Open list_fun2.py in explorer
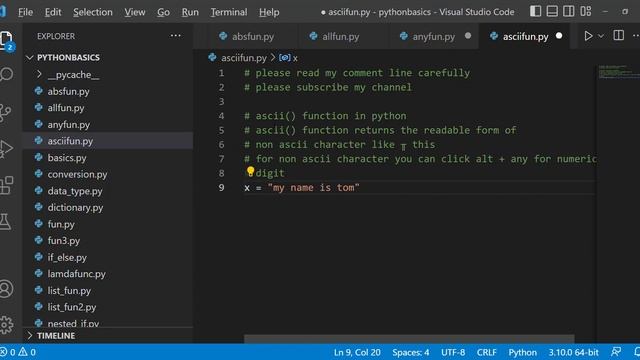Viewport: 640px width, 360px height. 108,307
